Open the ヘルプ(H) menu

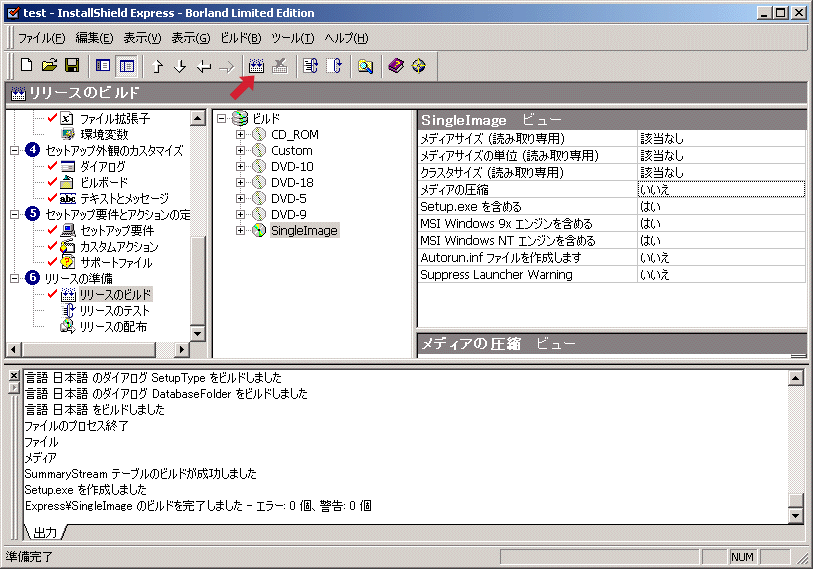[346, 38]
